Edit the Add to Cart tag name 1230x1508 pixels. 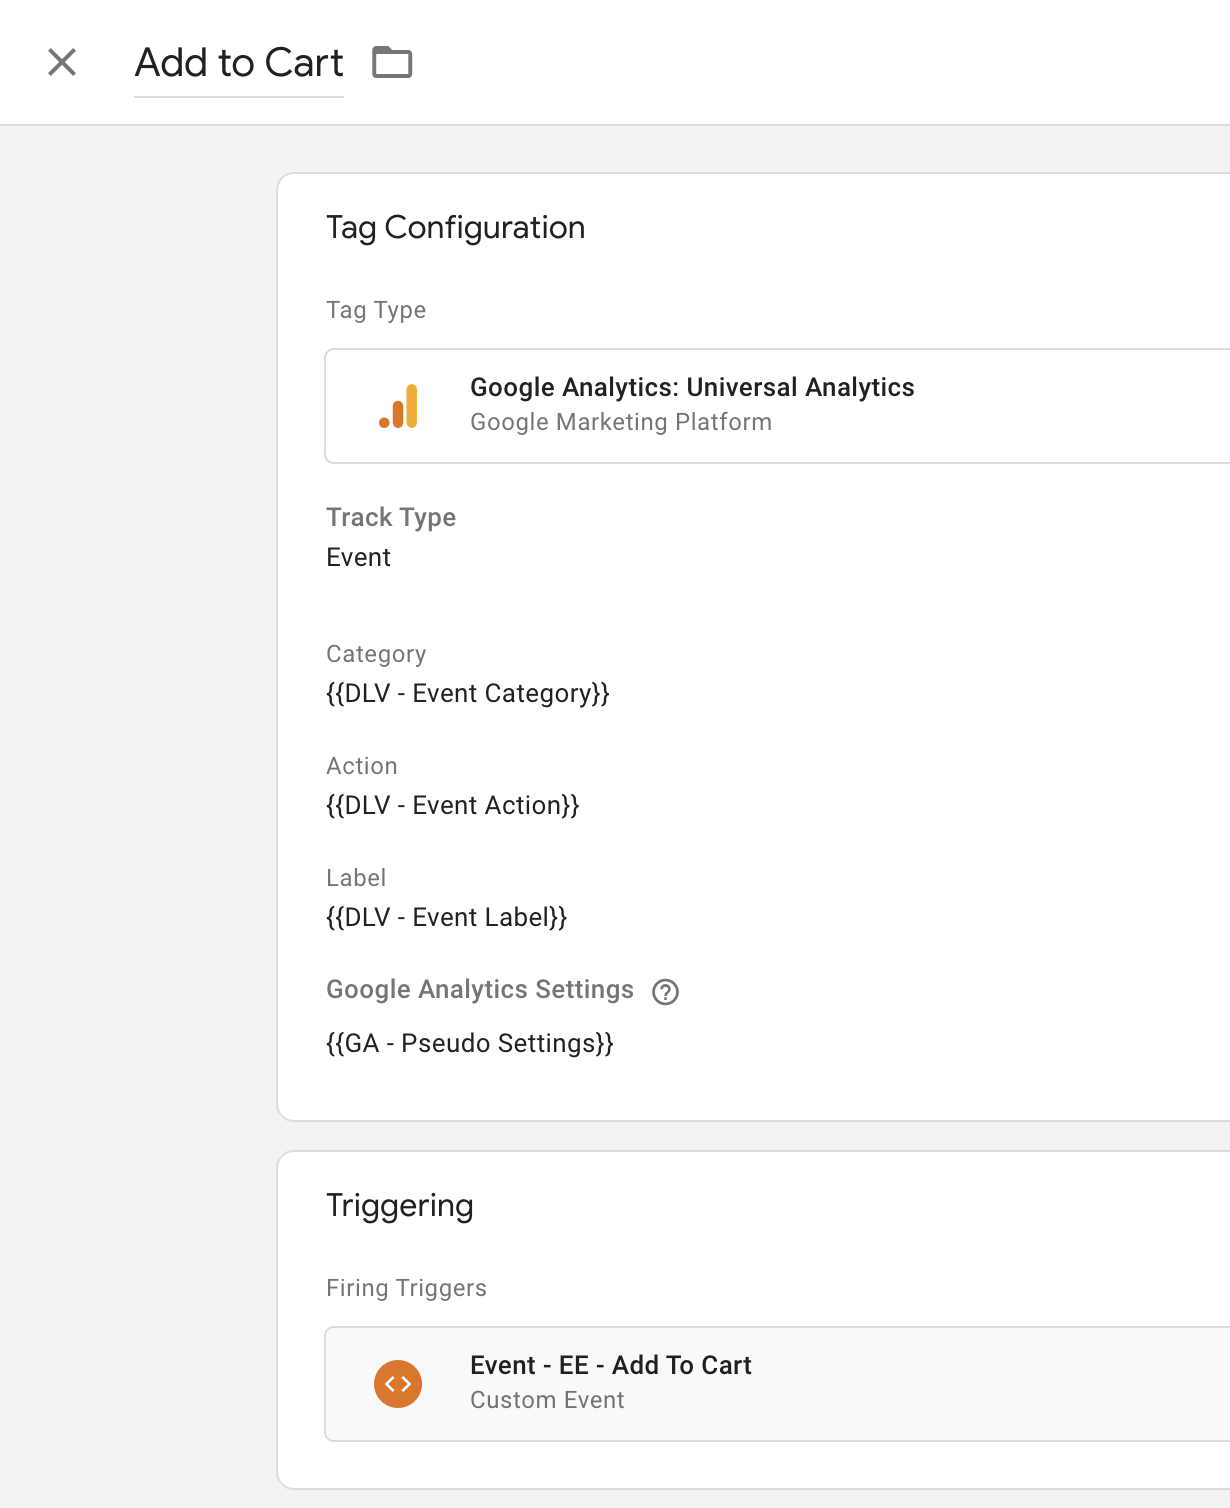pos(239,63)
